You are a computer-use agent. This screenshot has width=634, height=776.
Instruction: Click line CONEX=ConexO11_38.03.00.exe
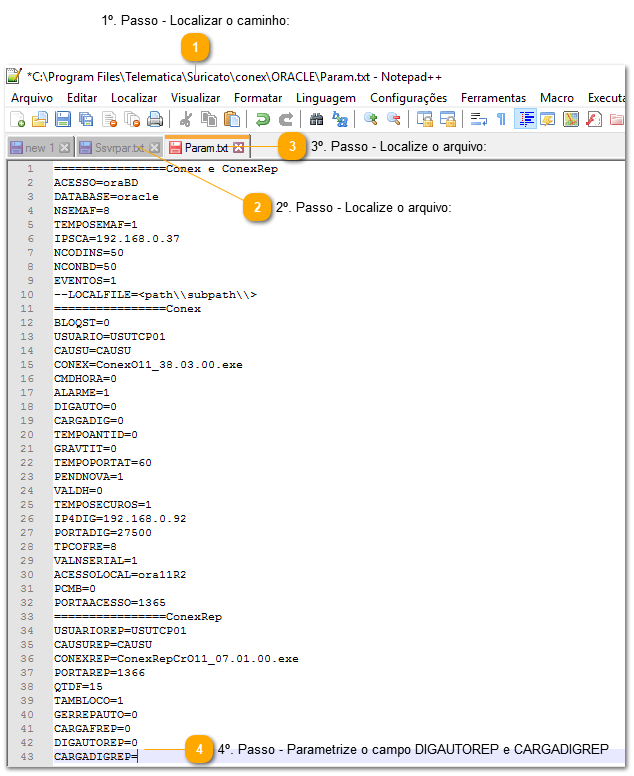coord(148,365)
